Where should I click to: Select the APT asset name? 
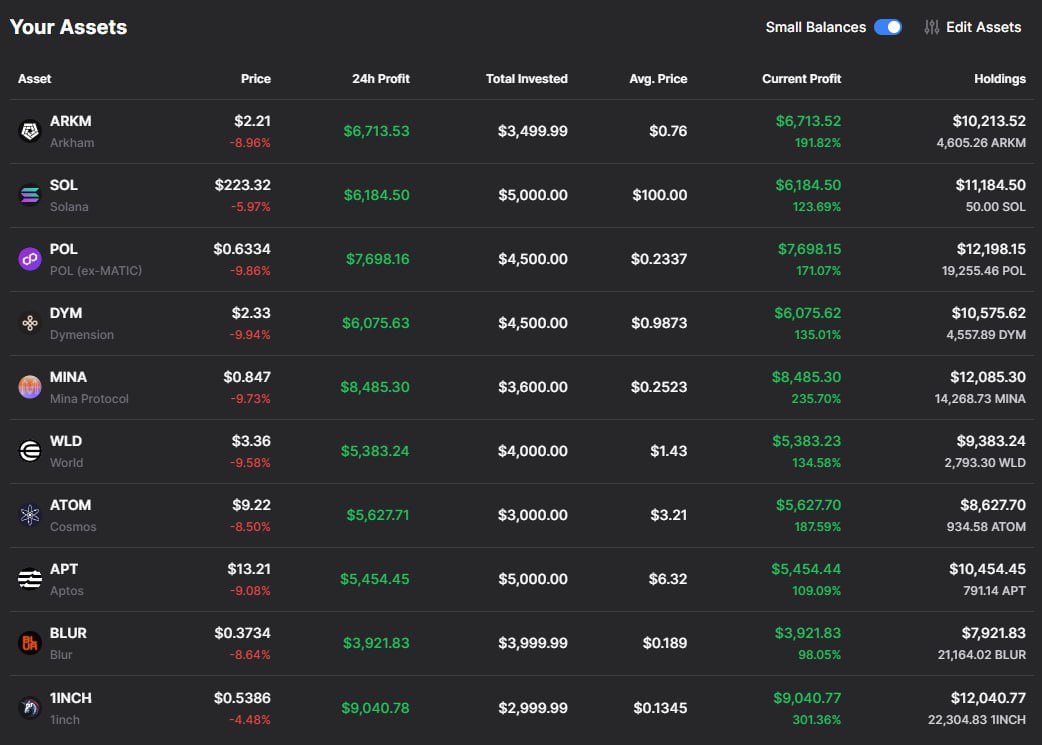[64, 569]
